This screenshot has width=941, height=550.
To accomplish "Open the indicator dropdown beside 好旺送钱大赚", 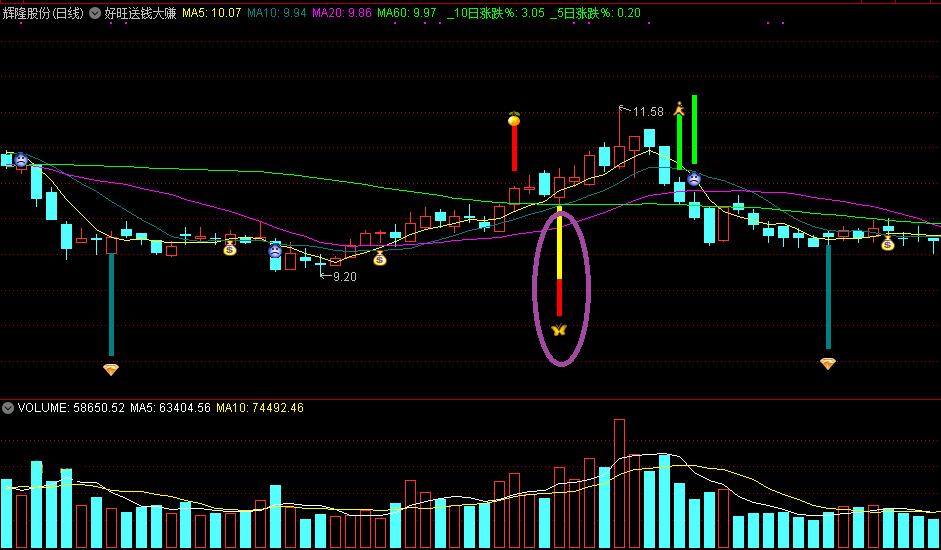I will click(95, 13).
